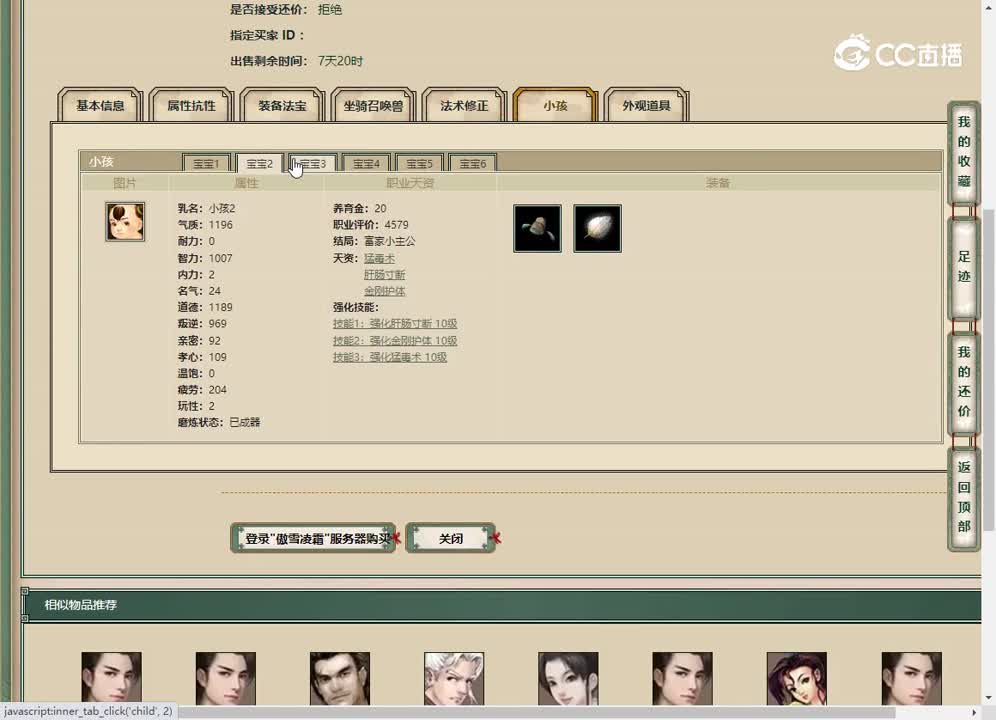Open 技能2 强化金刚护体 10级 link
This screenshot has height=720, width=996.
(x=395, y=341)
